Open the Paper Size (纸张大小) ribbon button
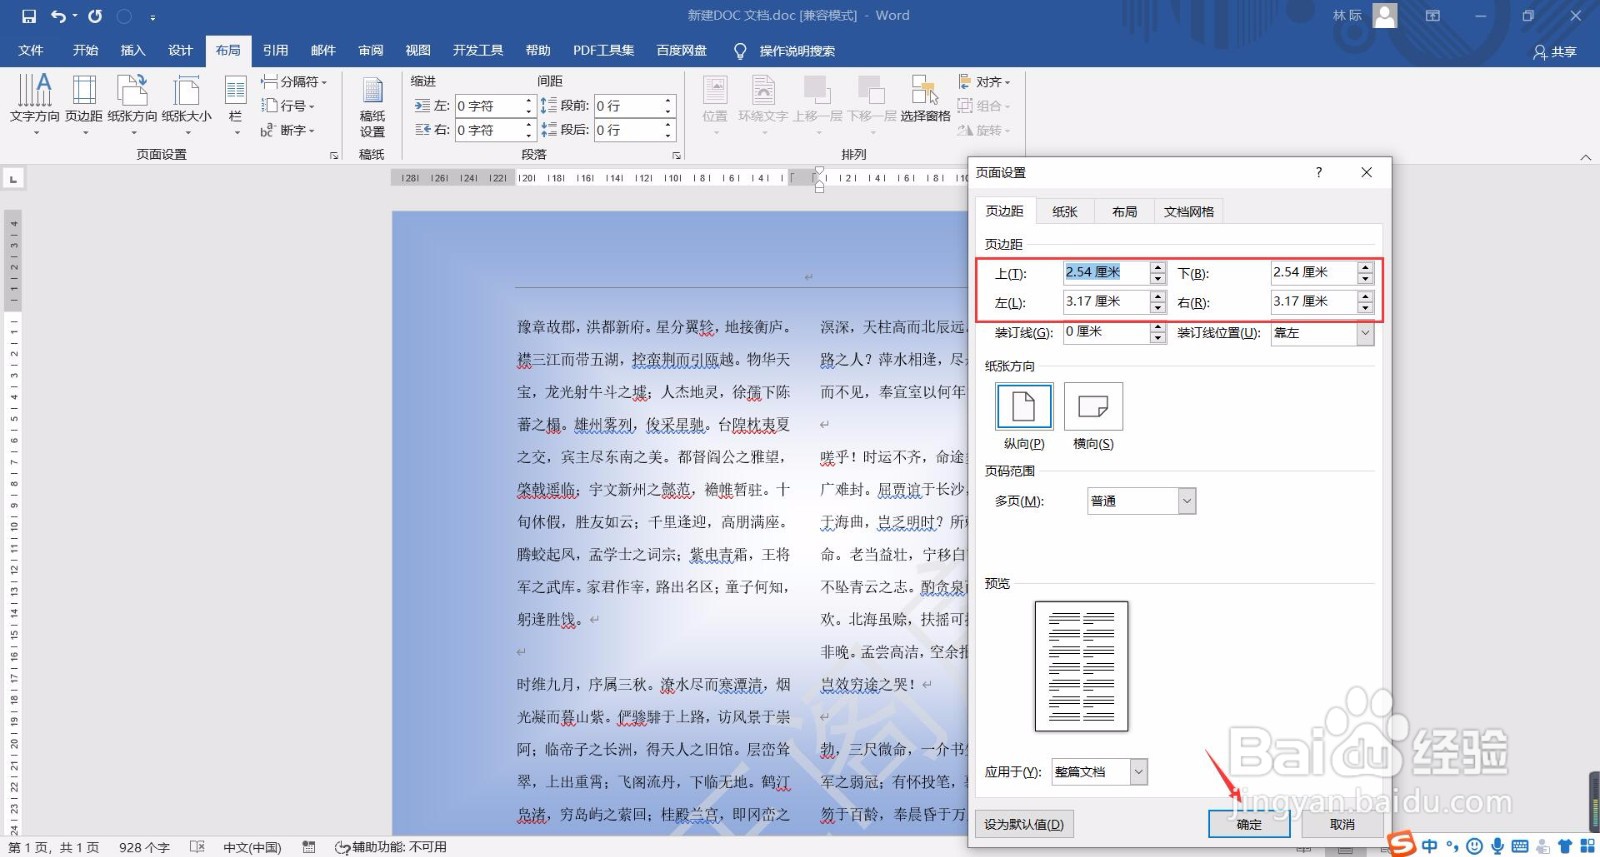 (187, 103)
